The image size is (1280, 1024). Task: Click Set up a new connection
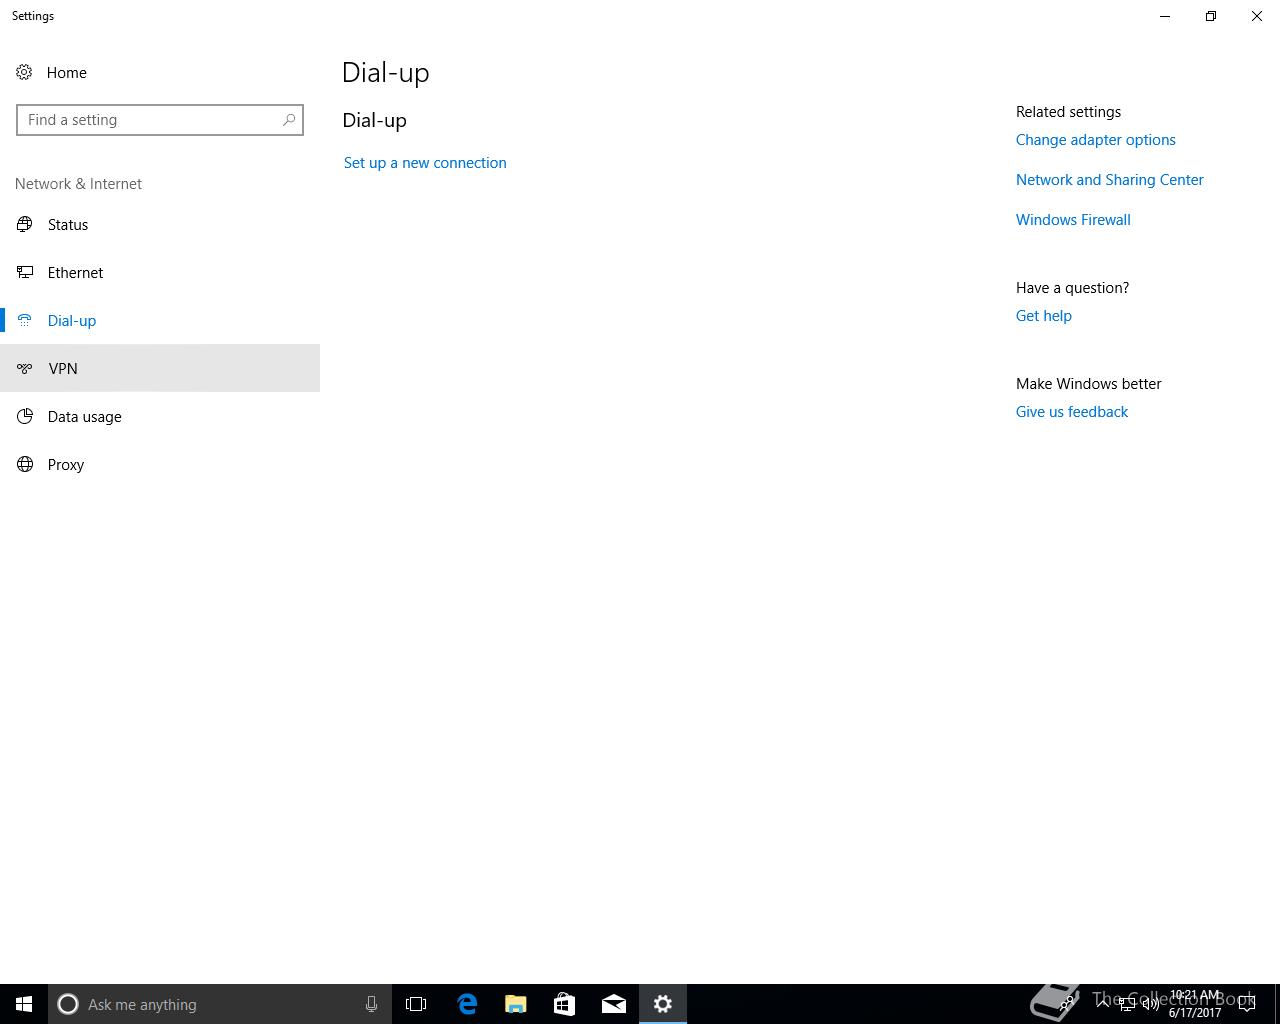(425, 163)
